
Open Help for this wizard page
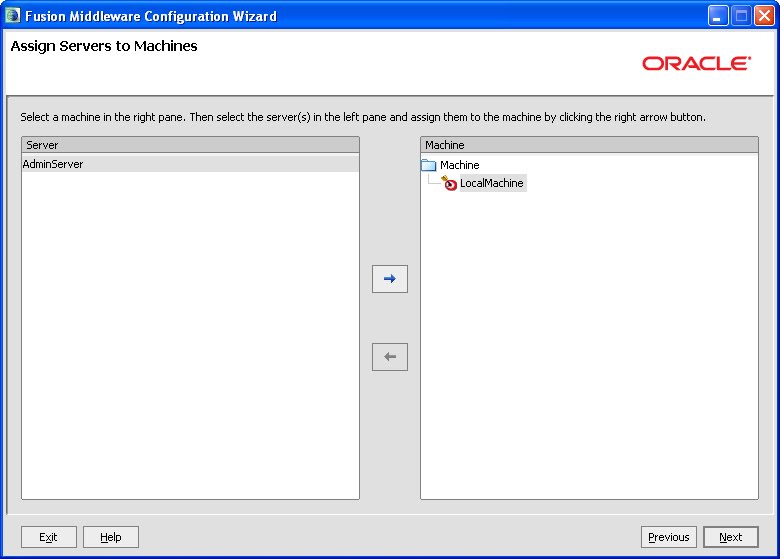[110, 537]
